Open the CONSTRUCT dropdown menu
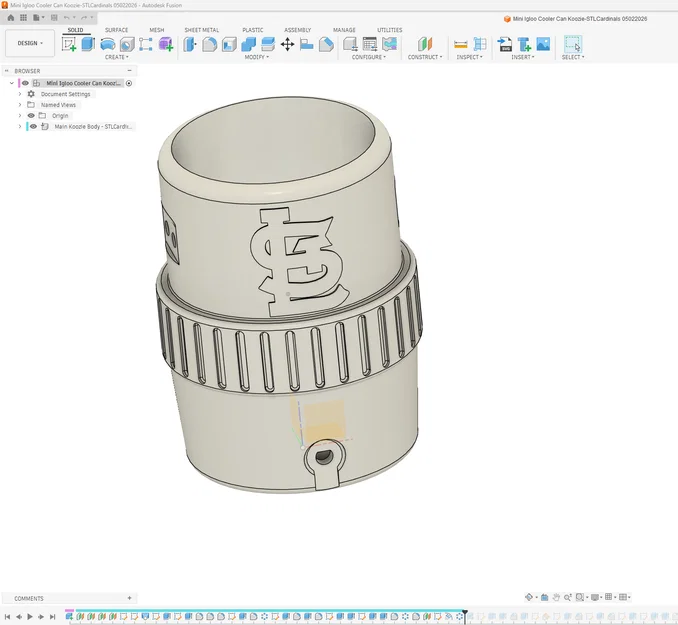Viewport: 678px width, 625px height. point(425,57)
